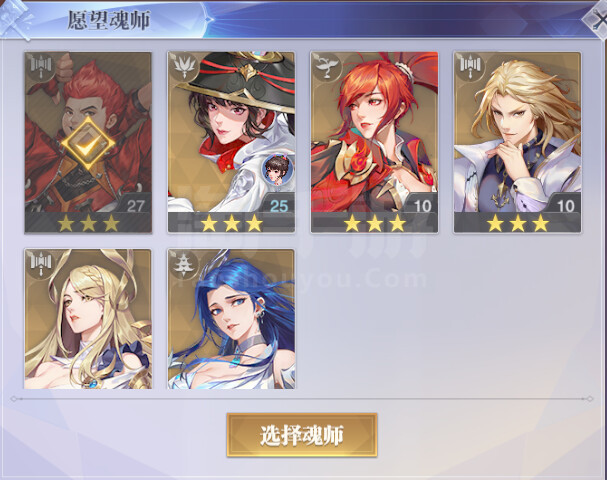Viewport: 607px width, 480px height.
Task: Click the class icon on red-haired man card
Action: coord(41,66)
